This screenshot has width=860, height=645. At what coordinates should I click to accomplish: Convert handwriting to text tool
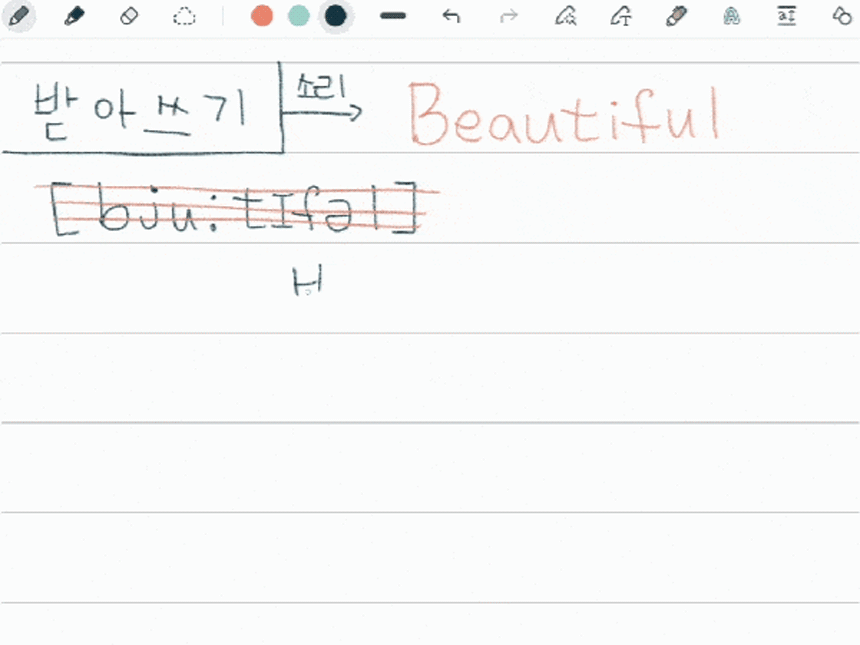(622, 16)
